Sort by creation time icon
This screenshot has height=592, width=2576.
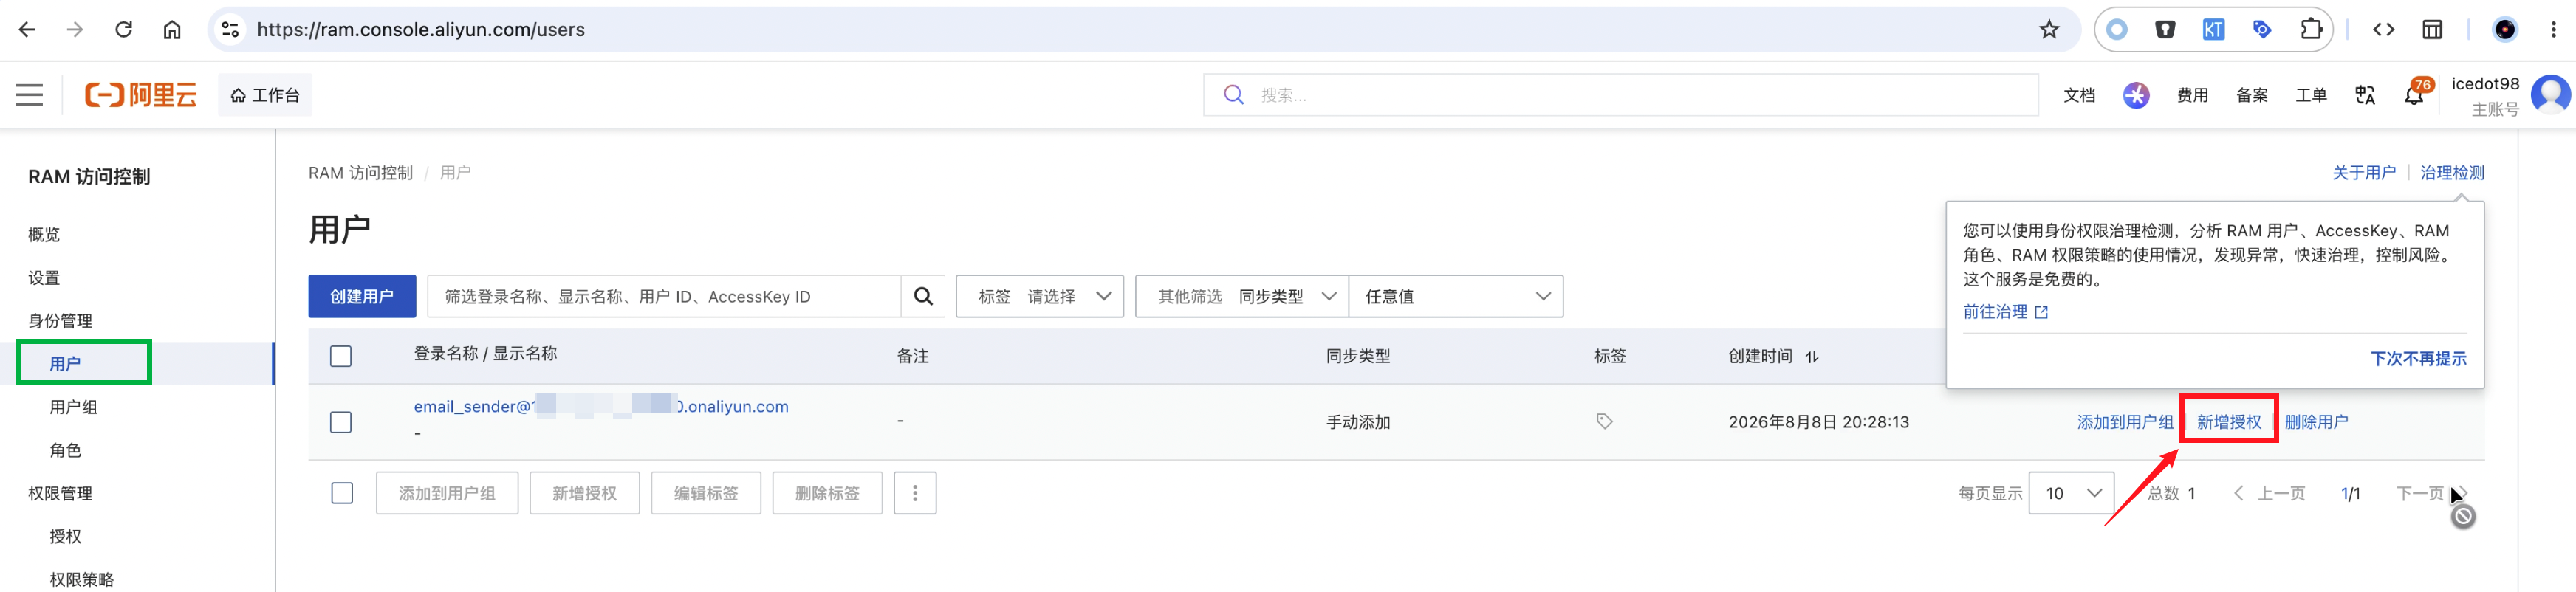(x=1812, y=356)
